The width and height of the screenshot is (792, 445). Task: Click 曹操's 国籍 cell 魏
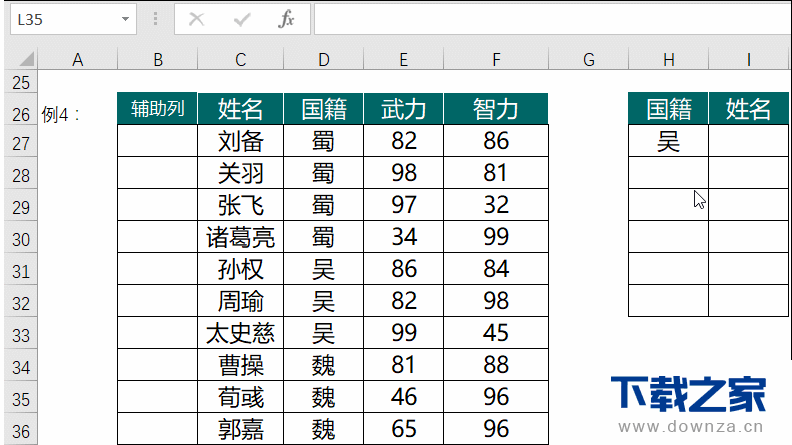324,365
